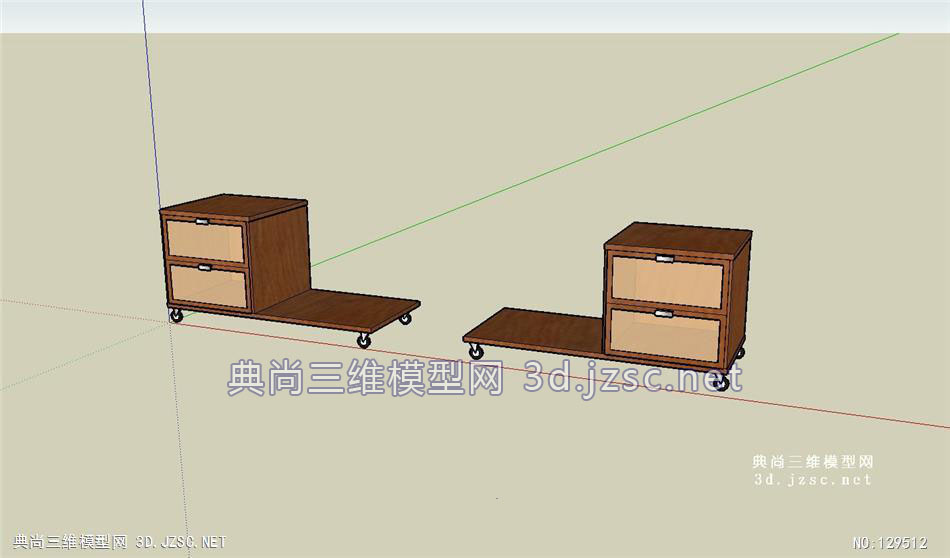This screenshot has width=950, height=558.
Task: Click the right cabinet's bottom drawer handle
Action: click(663, 313)
